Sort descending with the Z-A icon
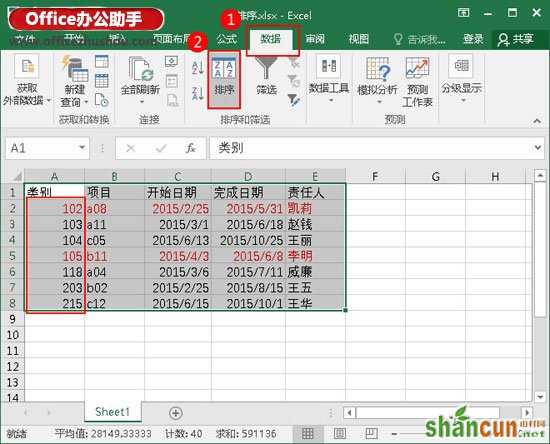The height and width of the screenshot is (444, 550). click(198, 94)
